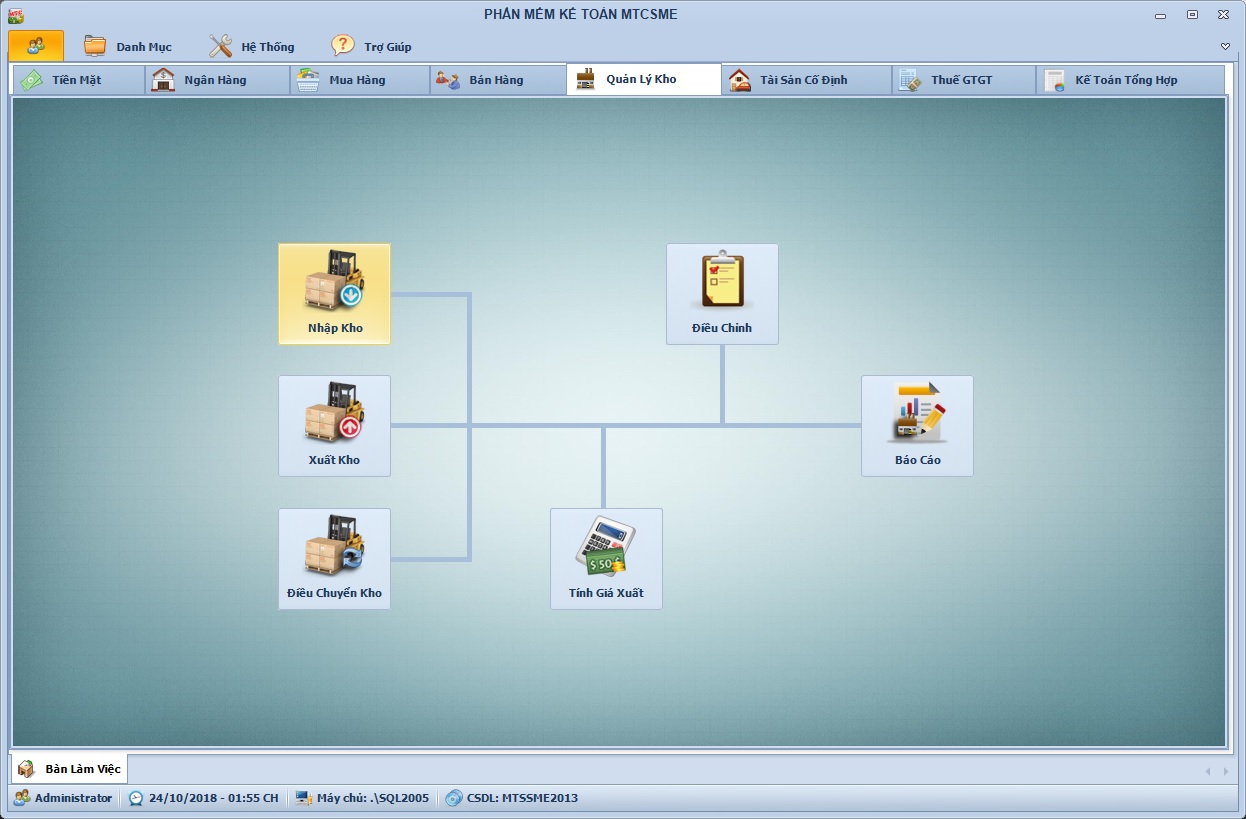Select the Mua Hàng tab

357,80
